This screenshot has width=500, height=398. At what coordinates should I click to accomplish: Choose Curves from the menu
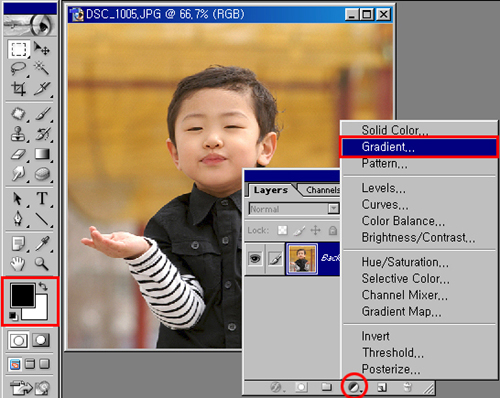click(x=419, y=205)
